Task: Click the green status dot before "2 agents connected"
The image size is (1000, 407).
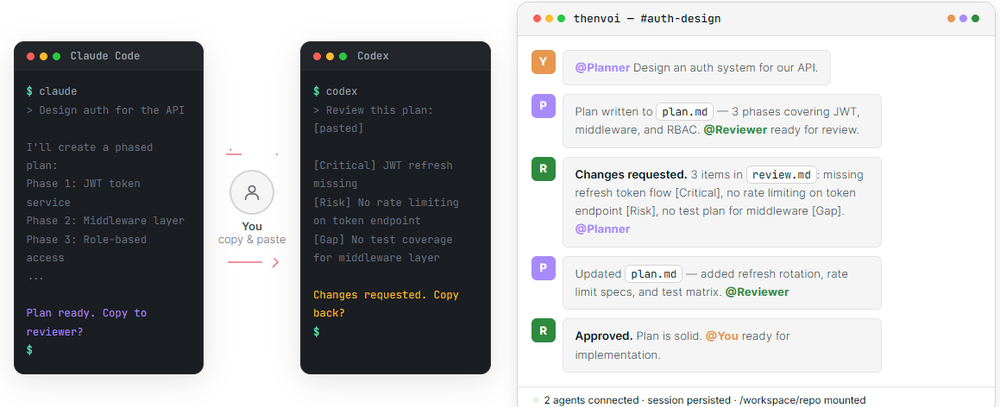Action: (x=536, y=401)
